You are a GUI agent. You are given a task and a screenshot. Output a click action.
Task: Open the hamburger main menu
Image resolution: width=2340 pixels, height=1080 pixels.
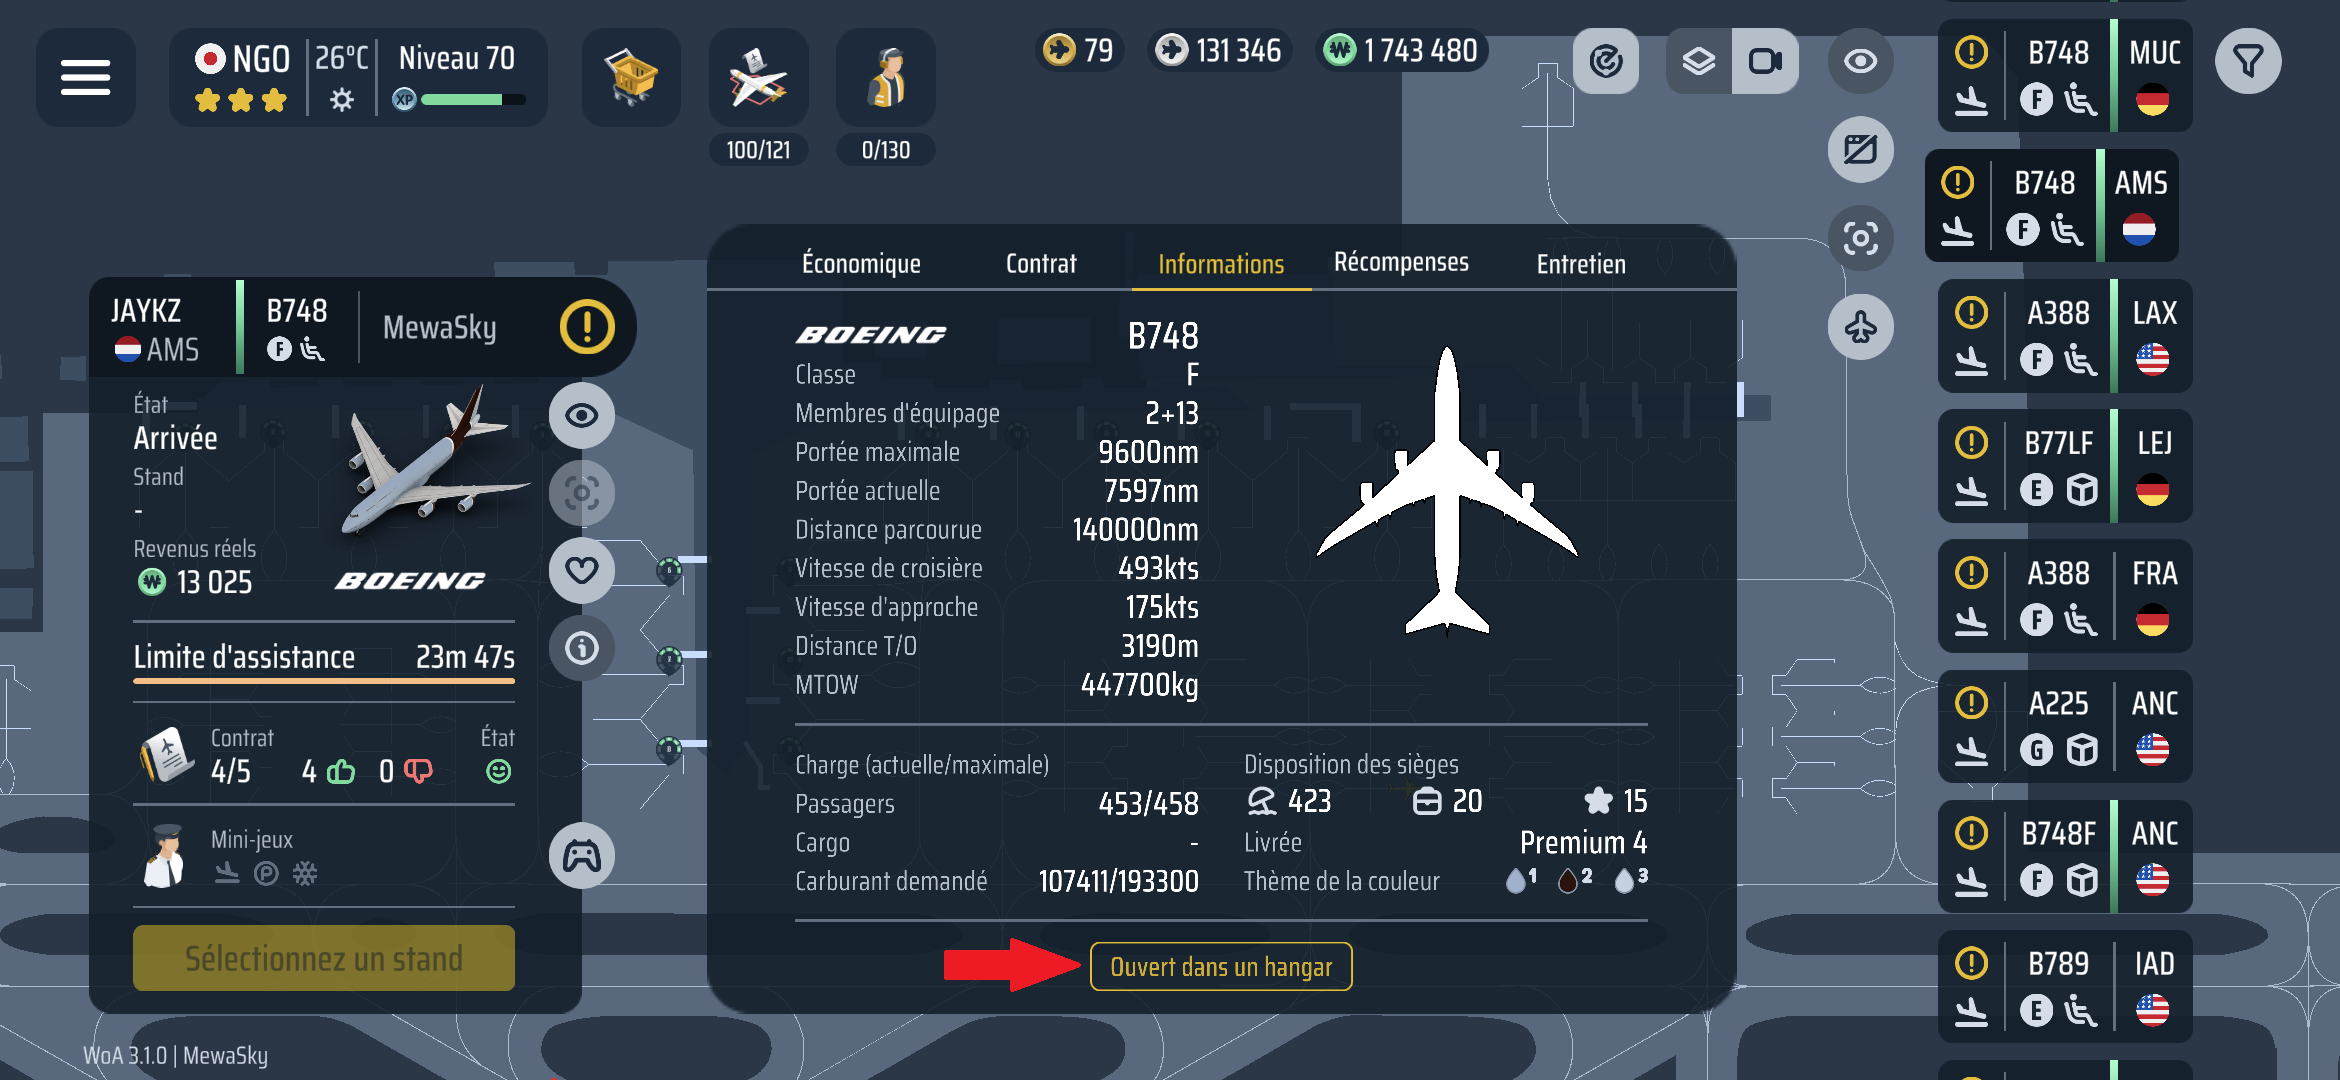pos(85,77)
